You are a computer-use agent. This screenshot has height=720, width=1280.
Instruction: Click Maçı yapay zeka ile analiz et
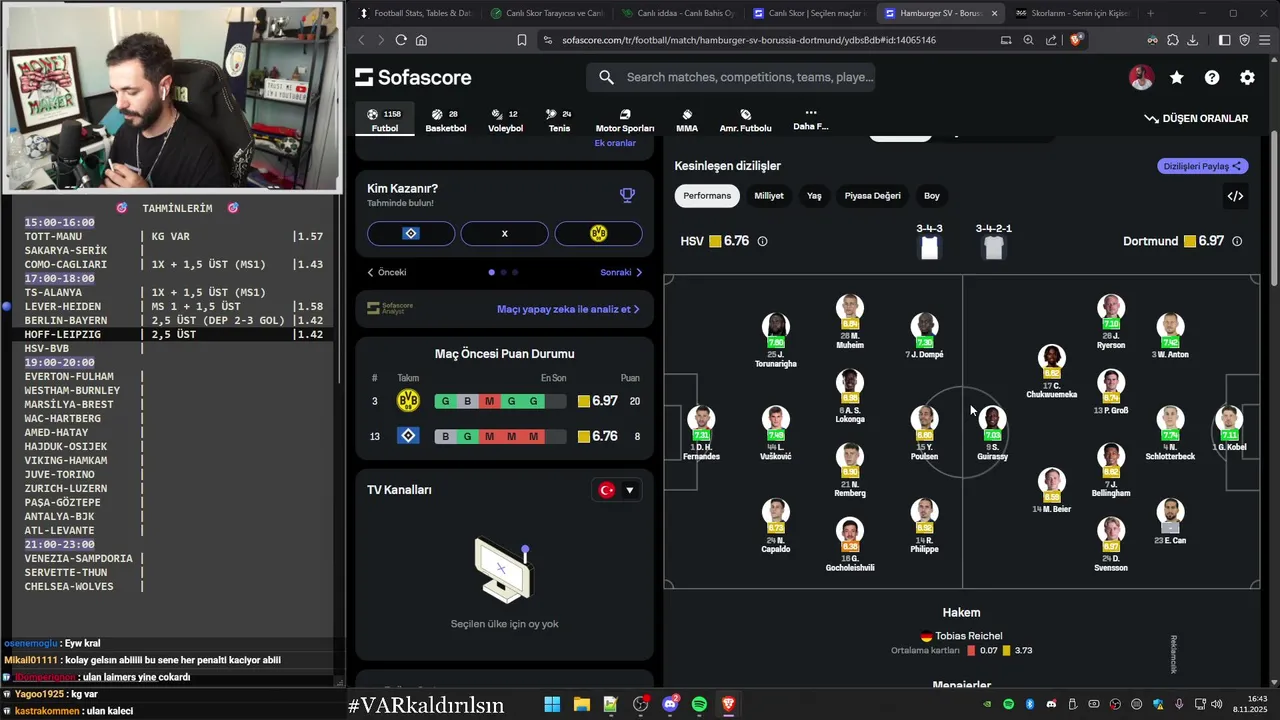click(x=568, y=309)
